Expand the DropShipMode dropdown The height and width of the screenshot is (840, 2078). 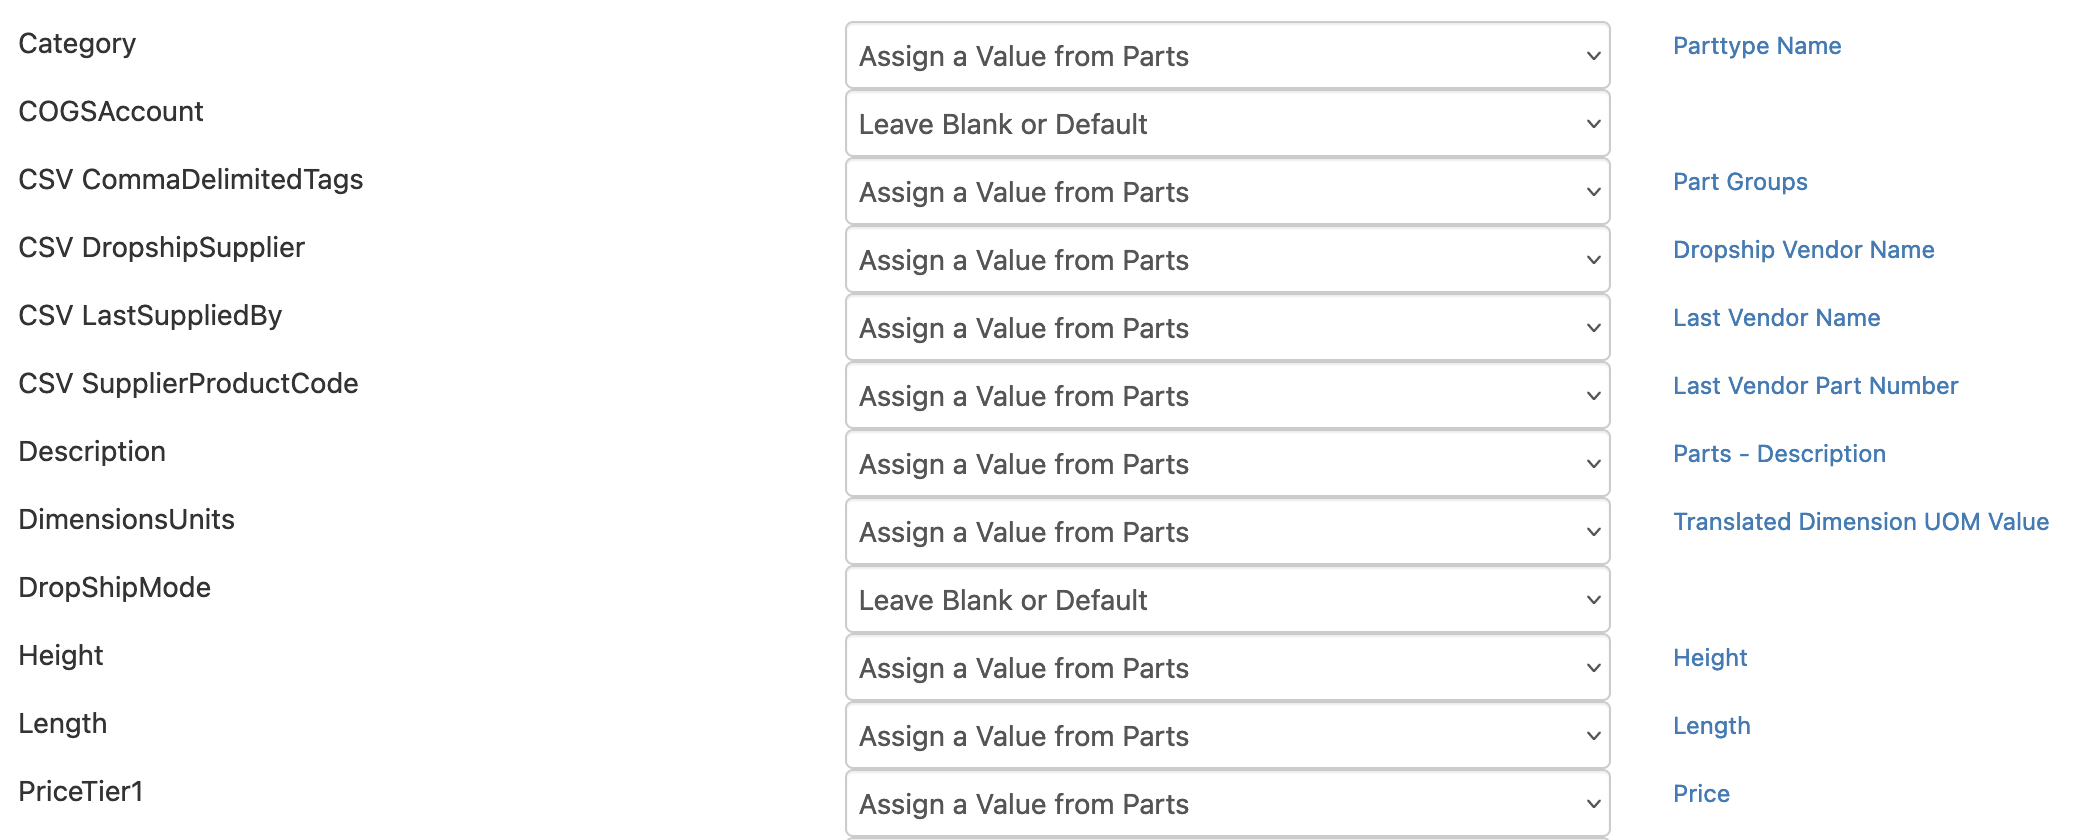click(1227, 600)
